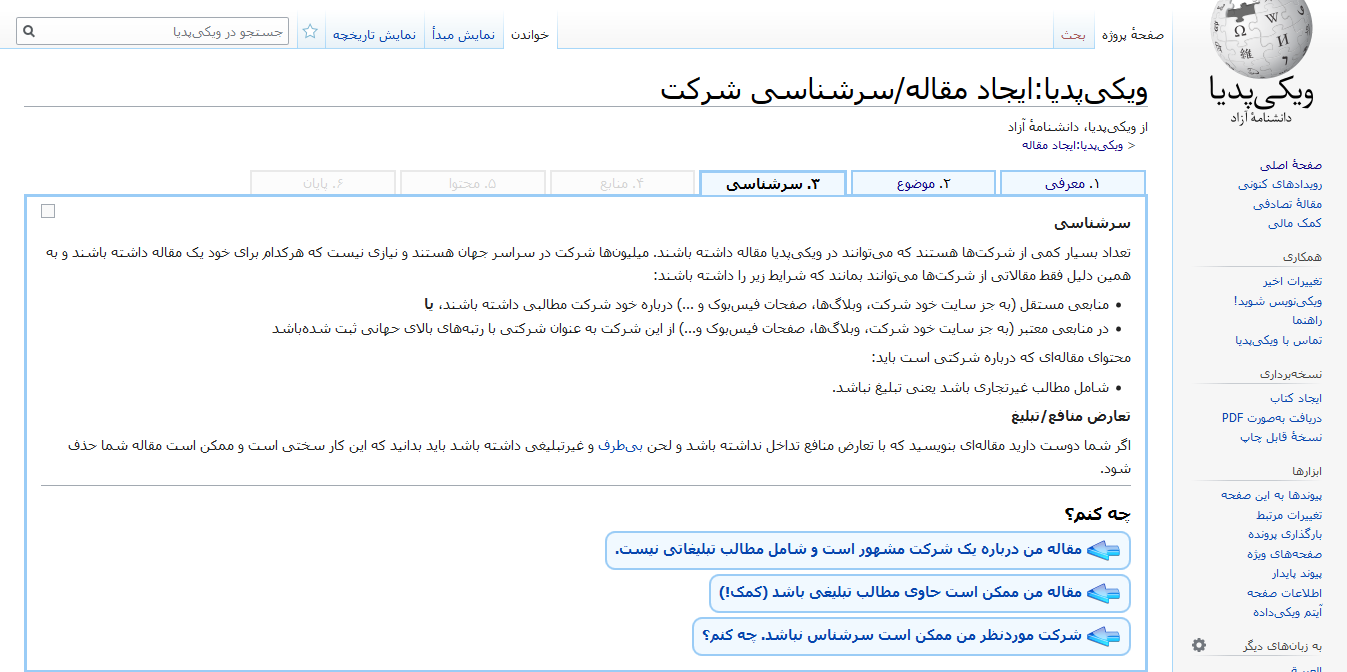Open sidebar link 'ویکی‌نویس شوید!'
Screen dimensions: 1347x672
(x=1278, y=301)
